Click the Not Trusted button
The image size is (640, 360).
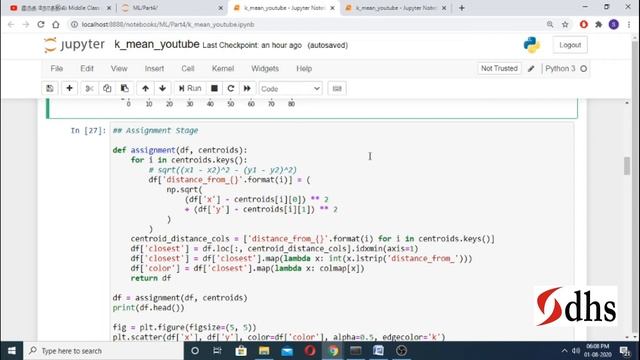click(x=499, y=68)
